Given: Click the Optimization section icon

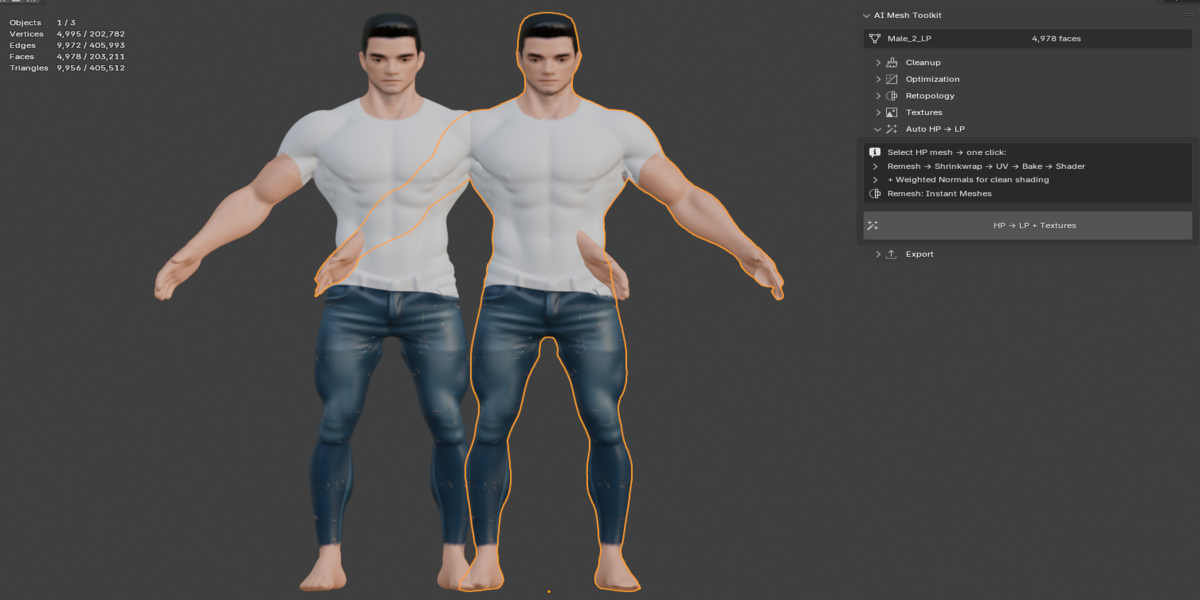Looking at the screenshot, I should click(x=892, y=79).
